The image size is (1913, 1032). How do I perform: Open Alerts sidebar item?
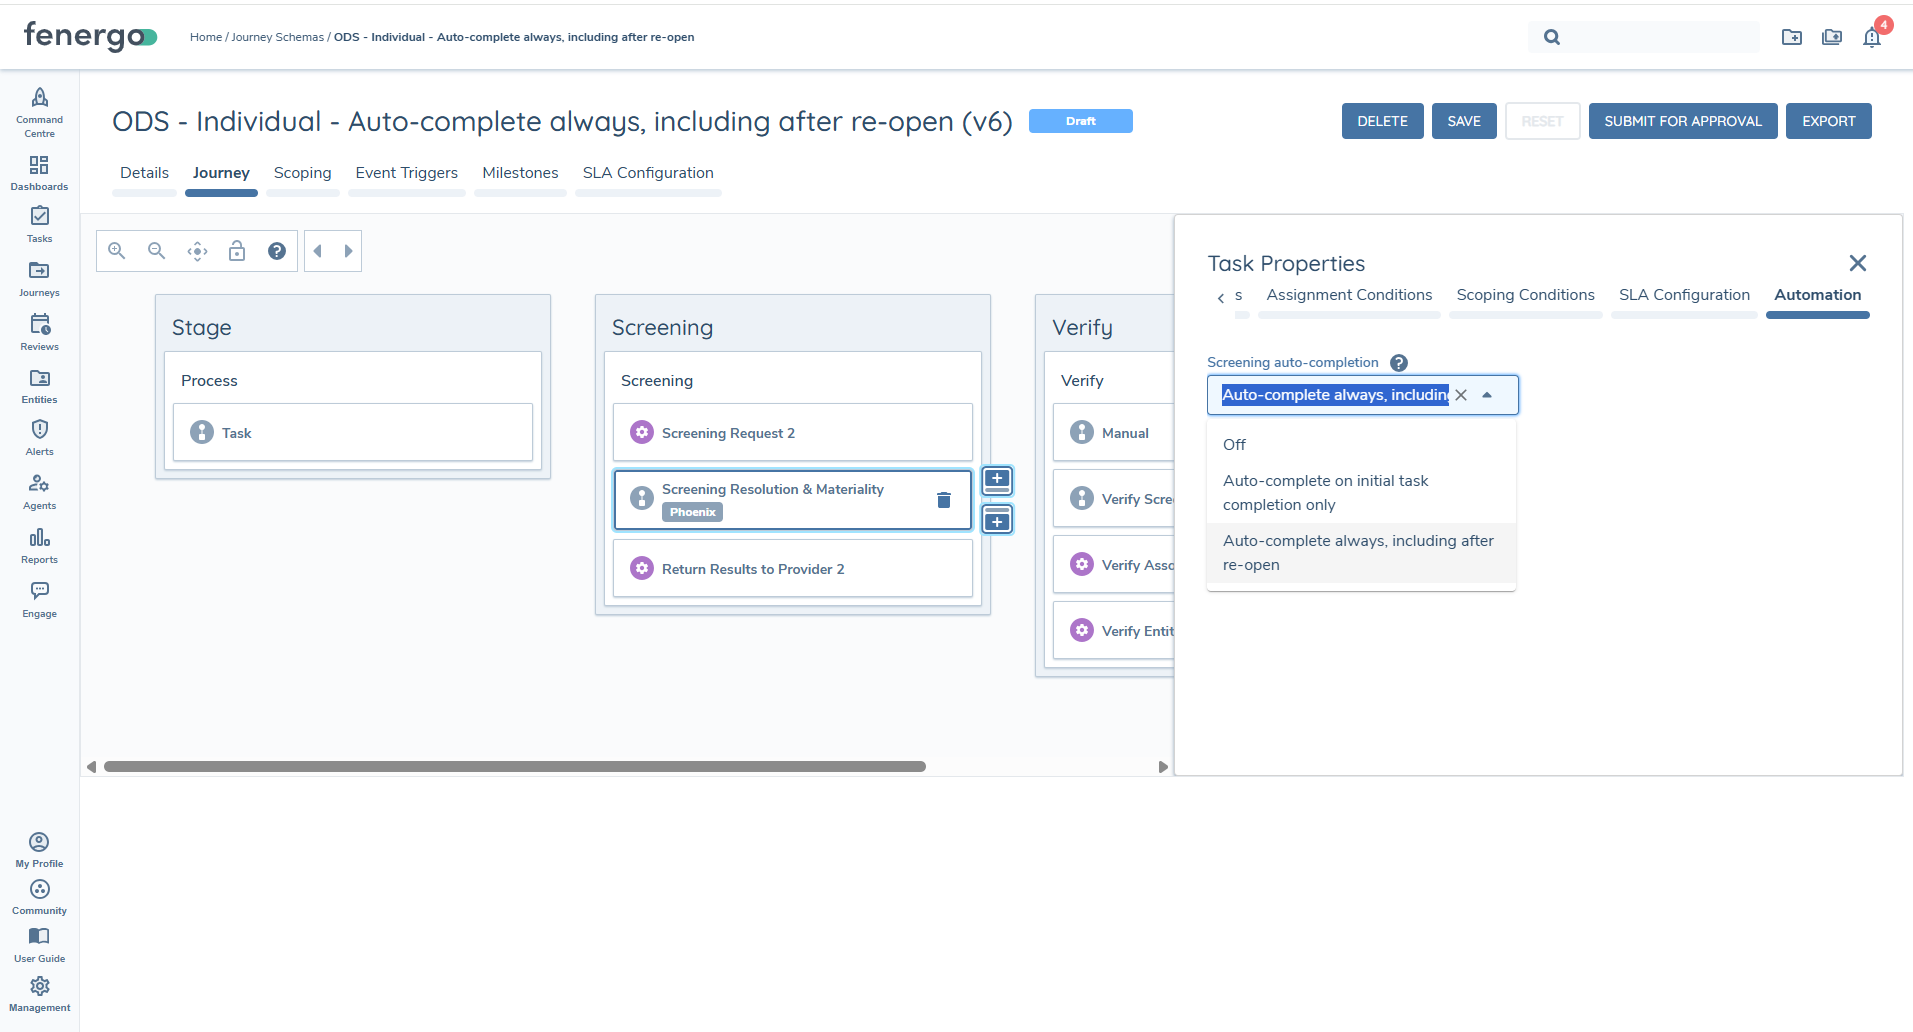[39, 438]
